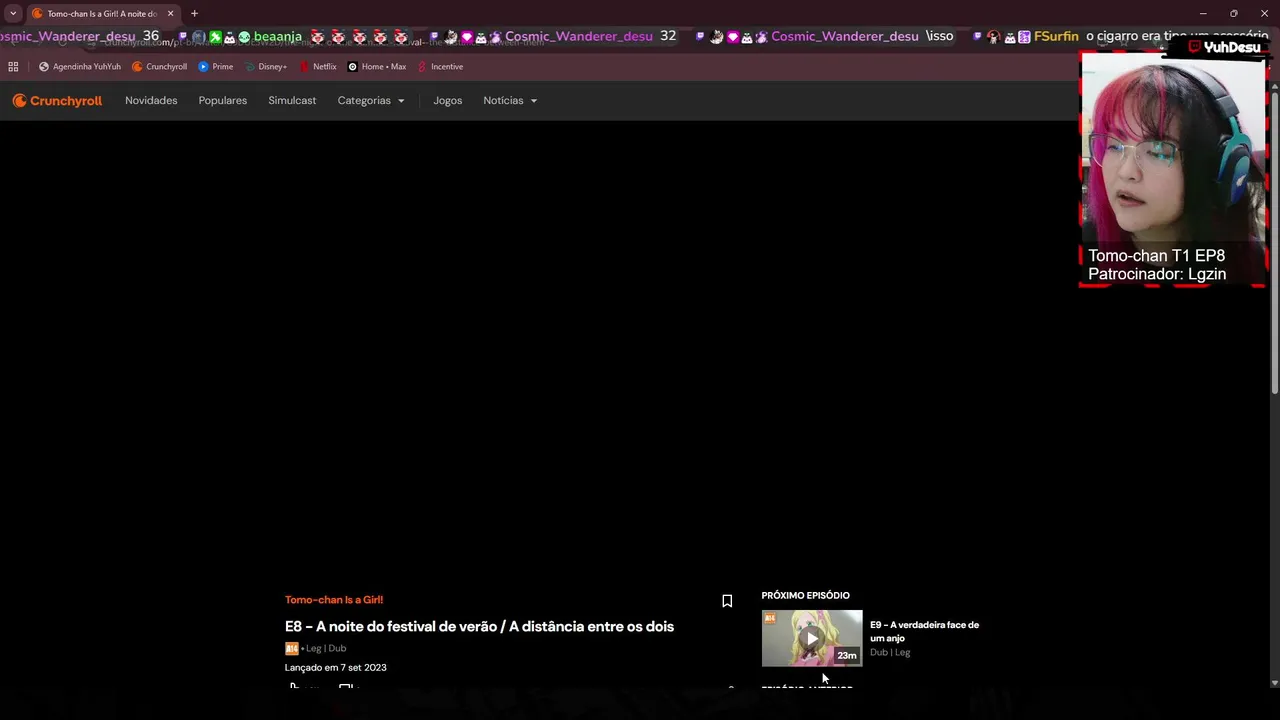The height and width of the screenshot is (720, 1280).
Task: Open the Jogos page
Action: pos(448,101)
